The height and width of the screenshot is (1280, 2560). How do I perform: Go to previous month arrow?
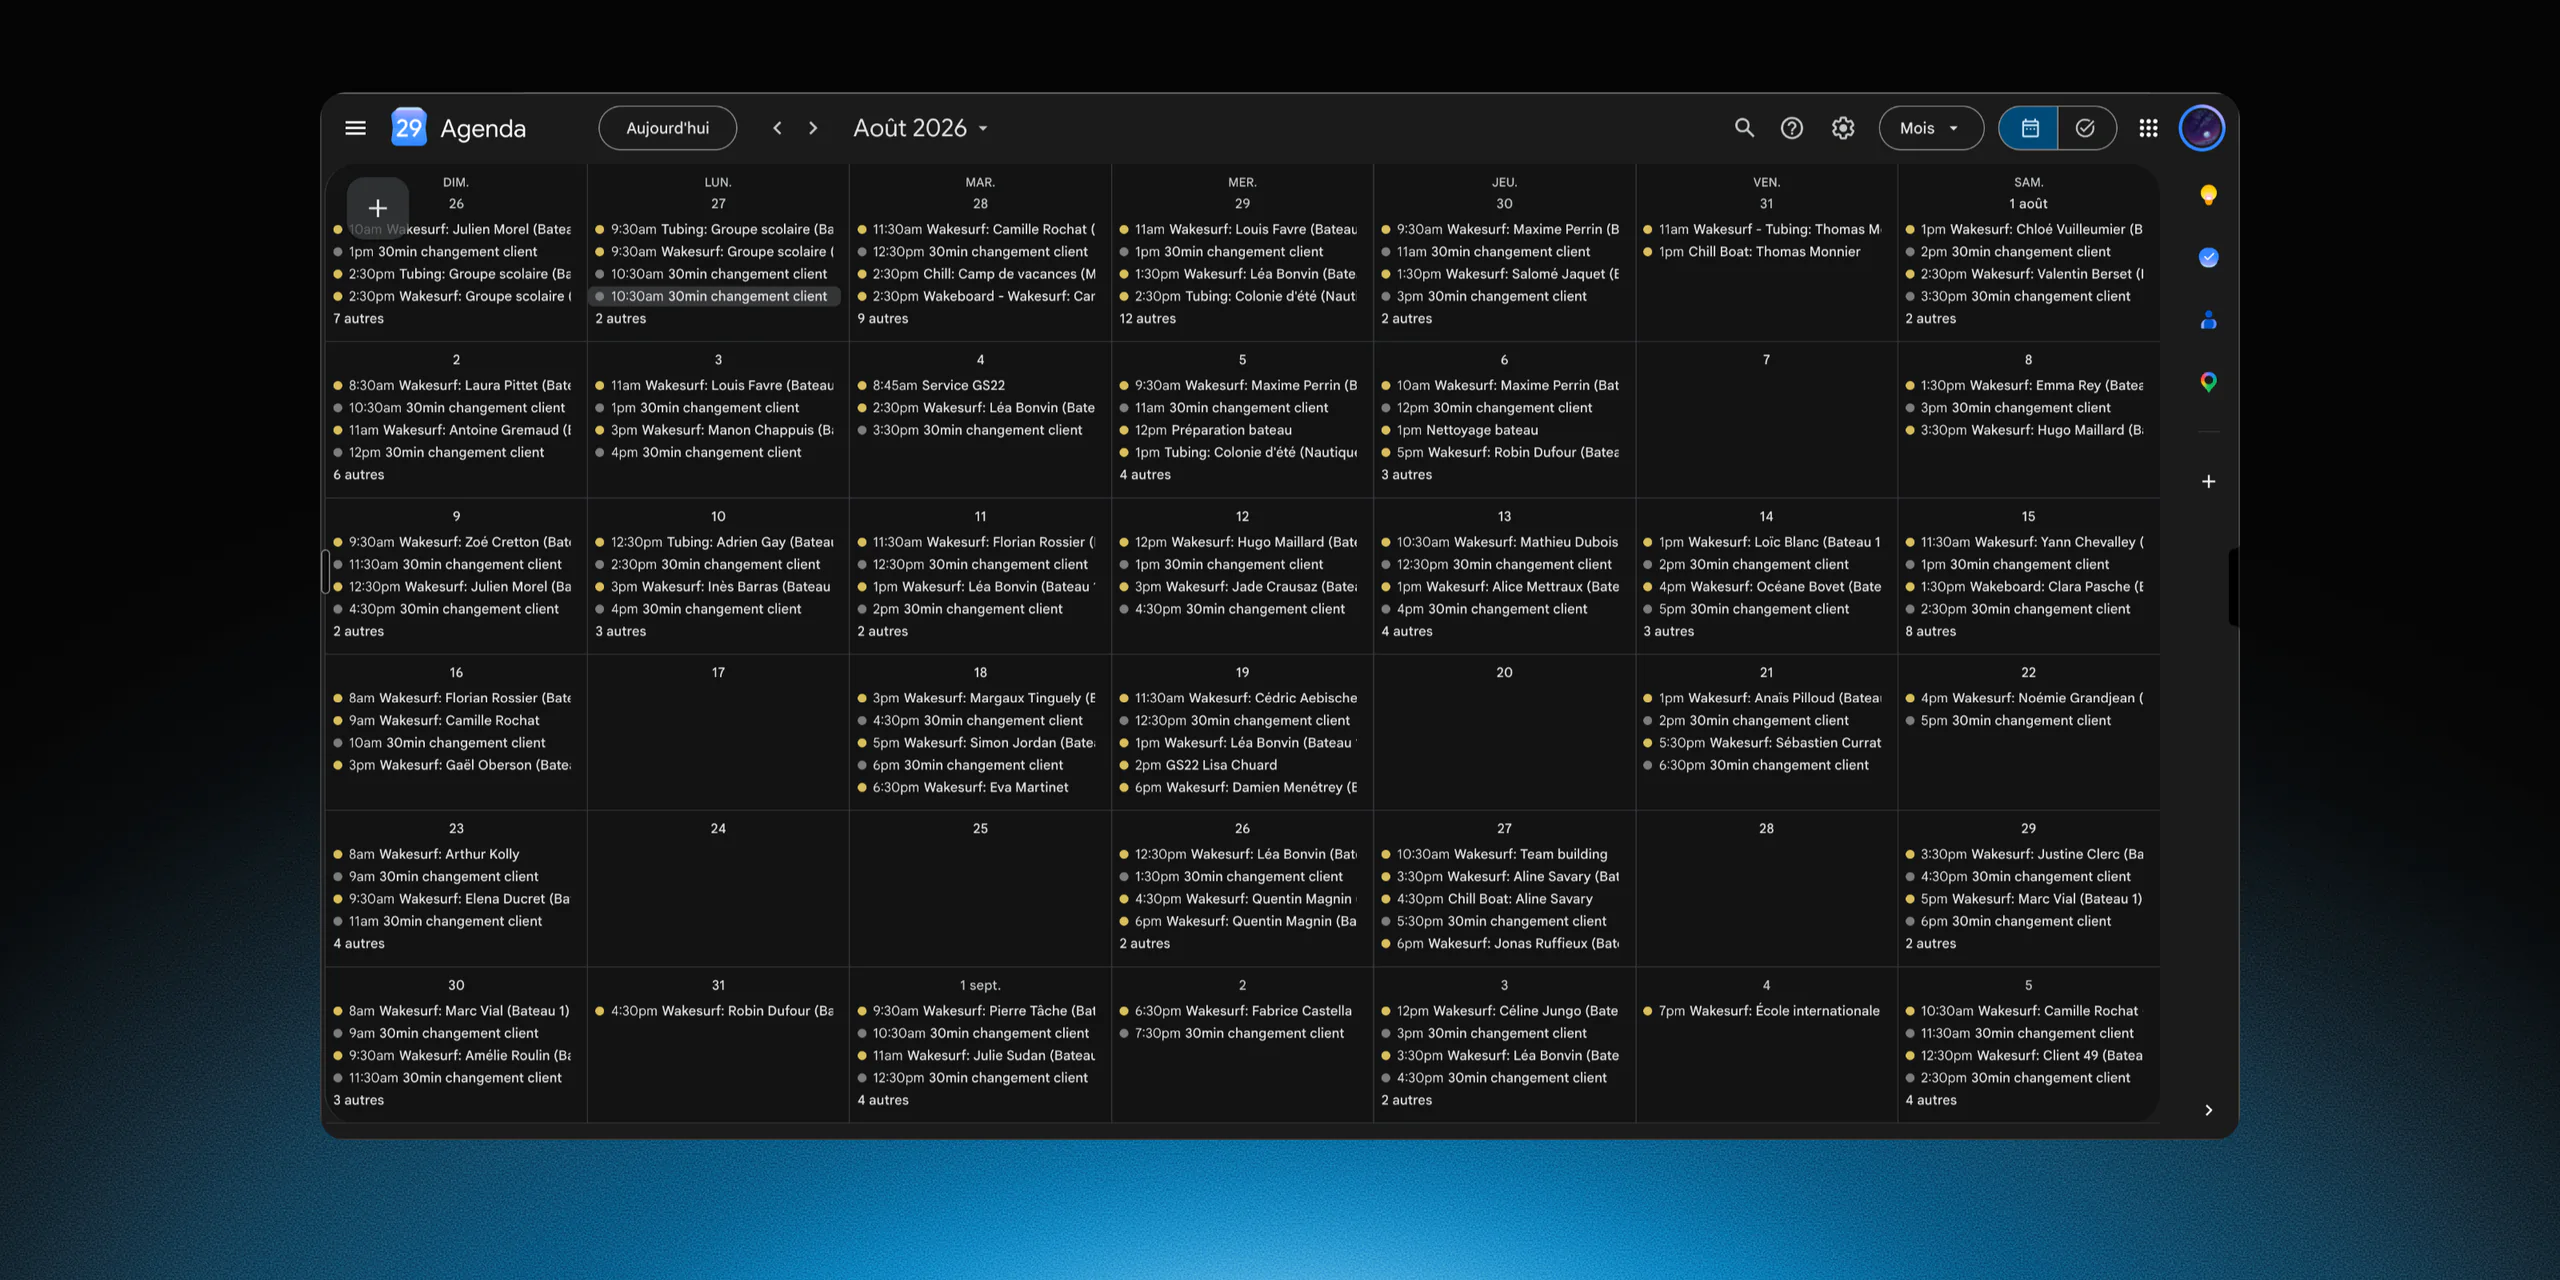(x=777, y=128)
